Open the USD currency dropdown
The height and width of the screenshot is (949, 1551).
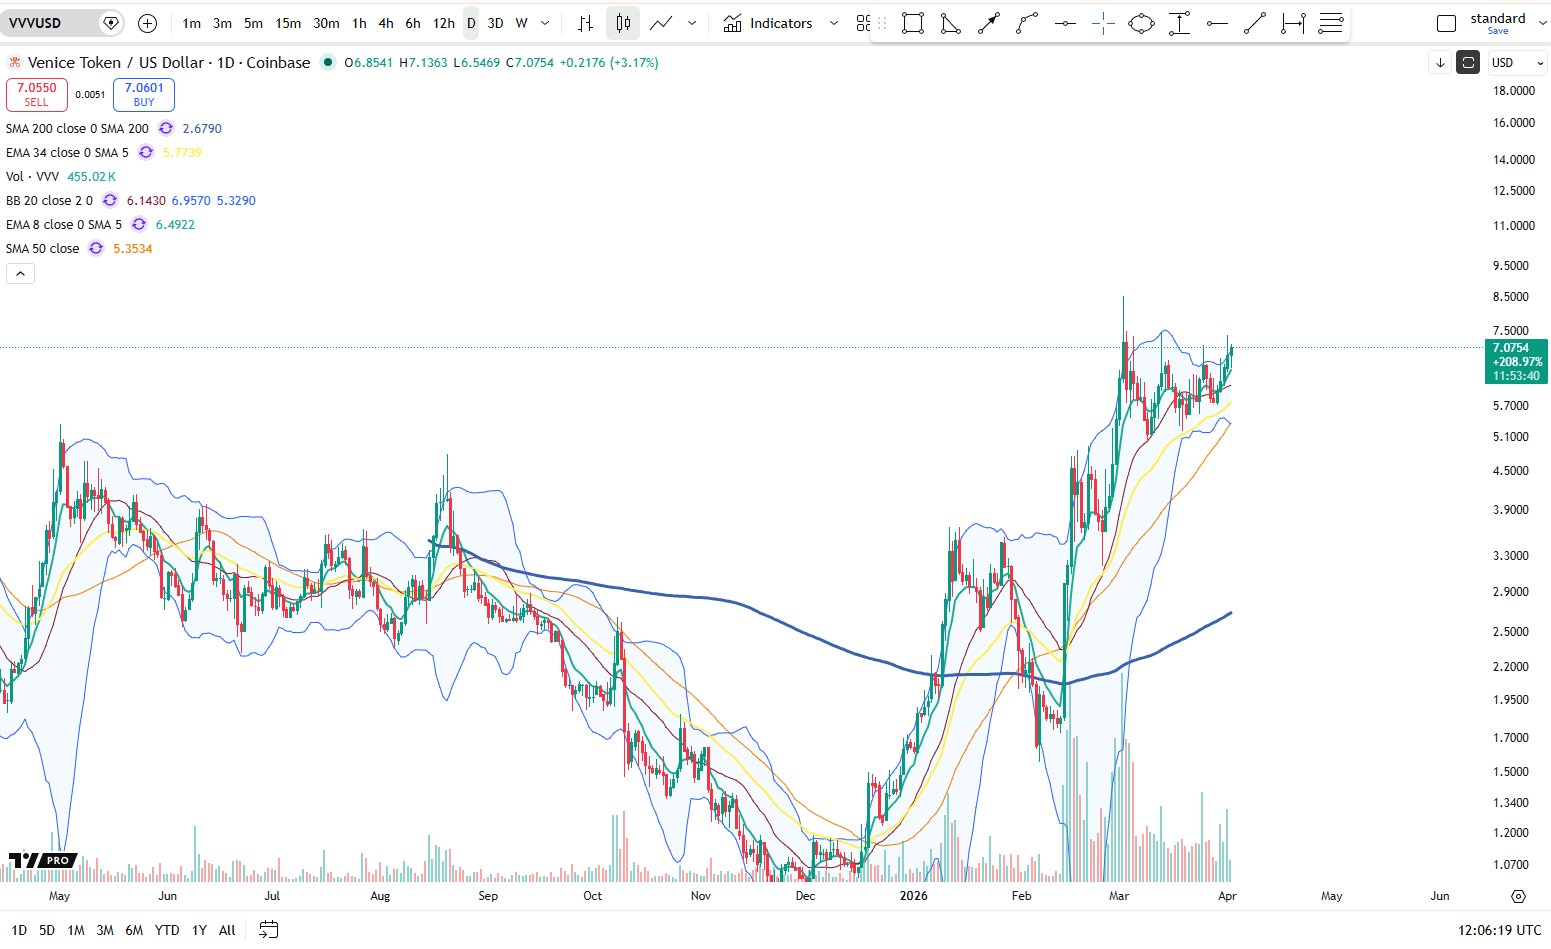click(1516, 63)
